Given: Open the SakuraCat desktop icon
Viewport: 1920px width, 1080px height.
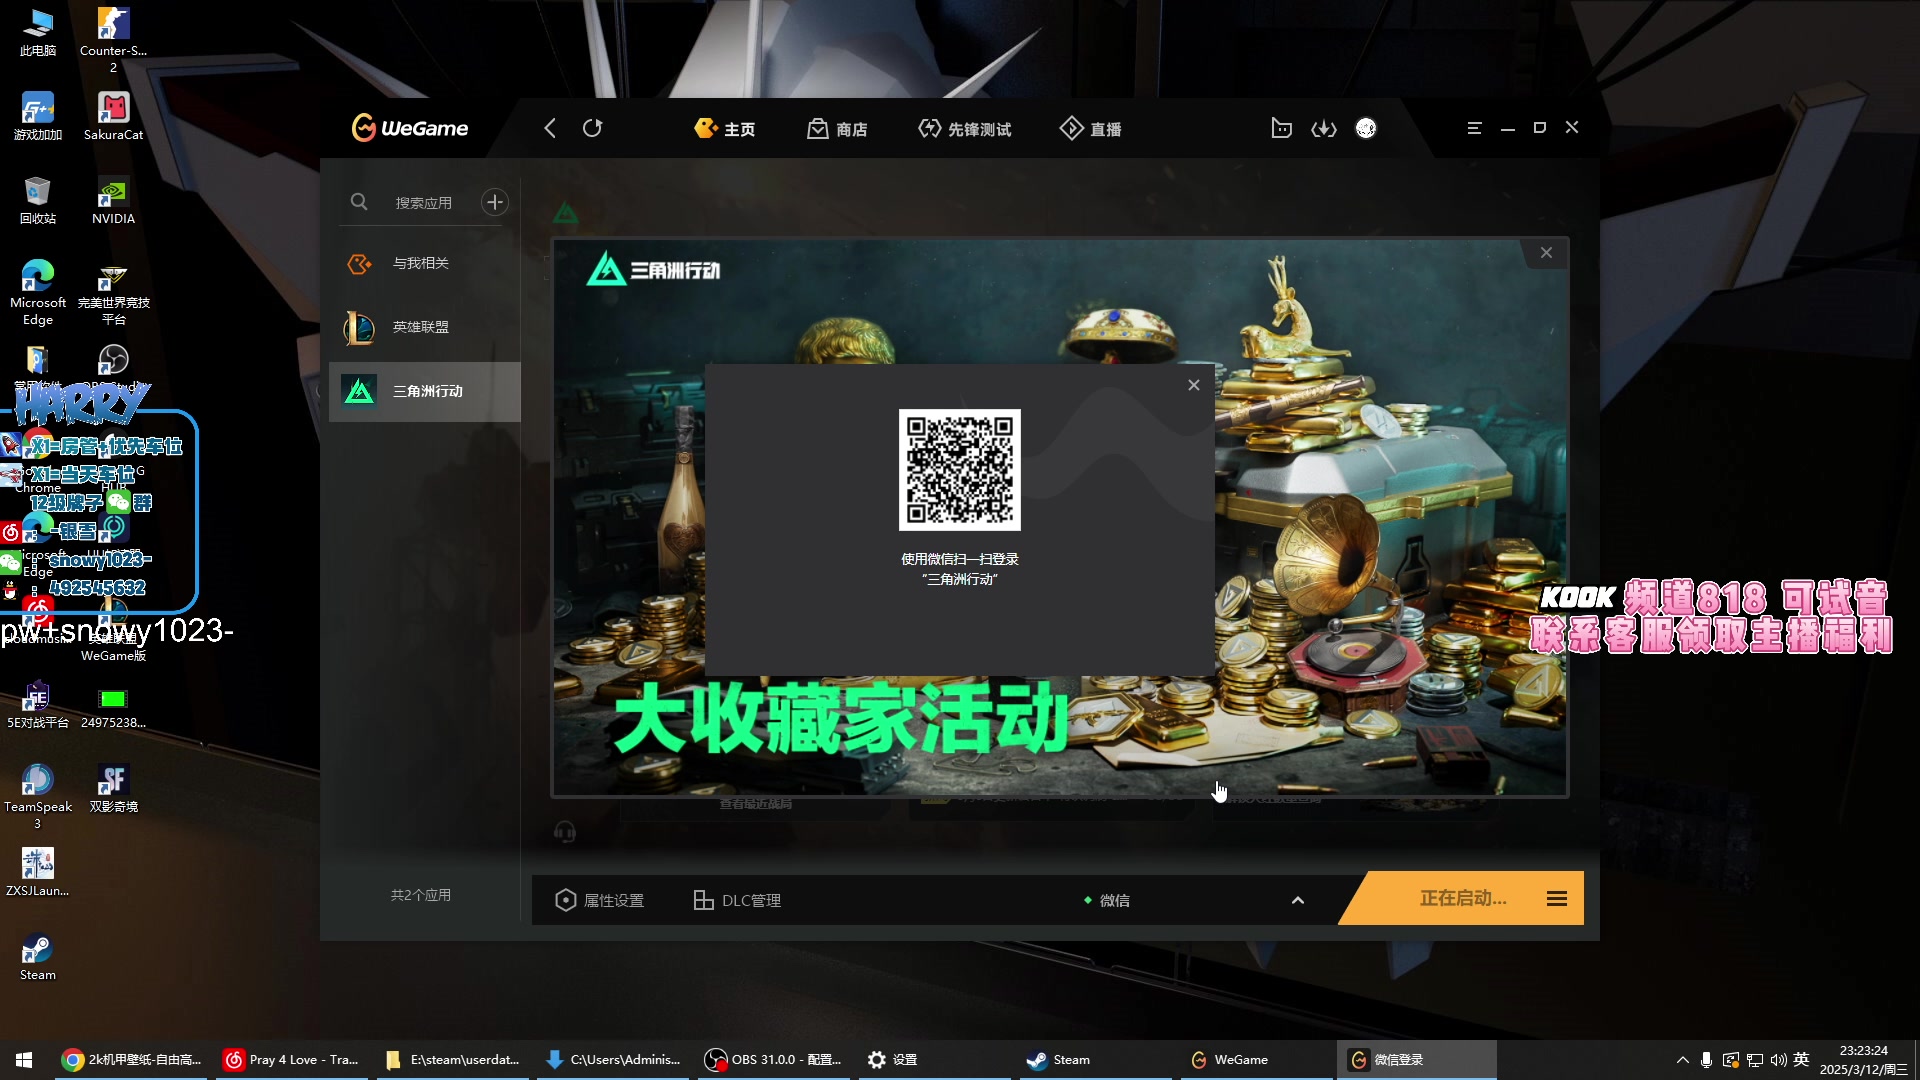Looking at the screenshot, I should click(113, 117).
